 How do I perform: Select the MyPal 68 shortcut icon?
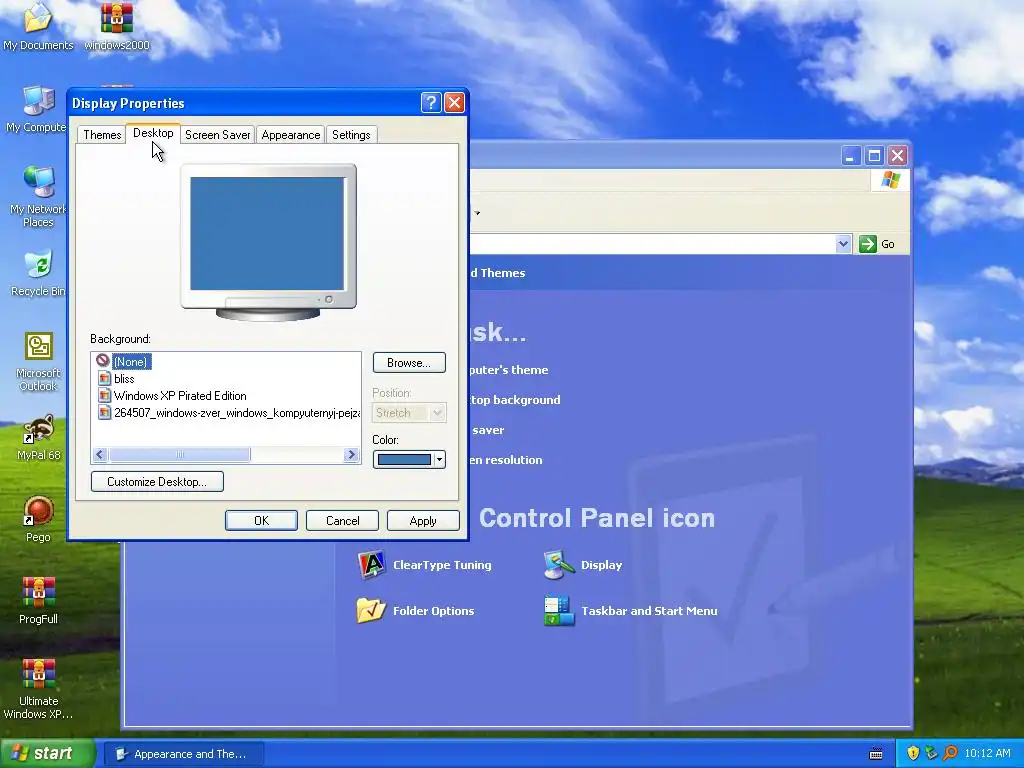(x=38, y=438)
